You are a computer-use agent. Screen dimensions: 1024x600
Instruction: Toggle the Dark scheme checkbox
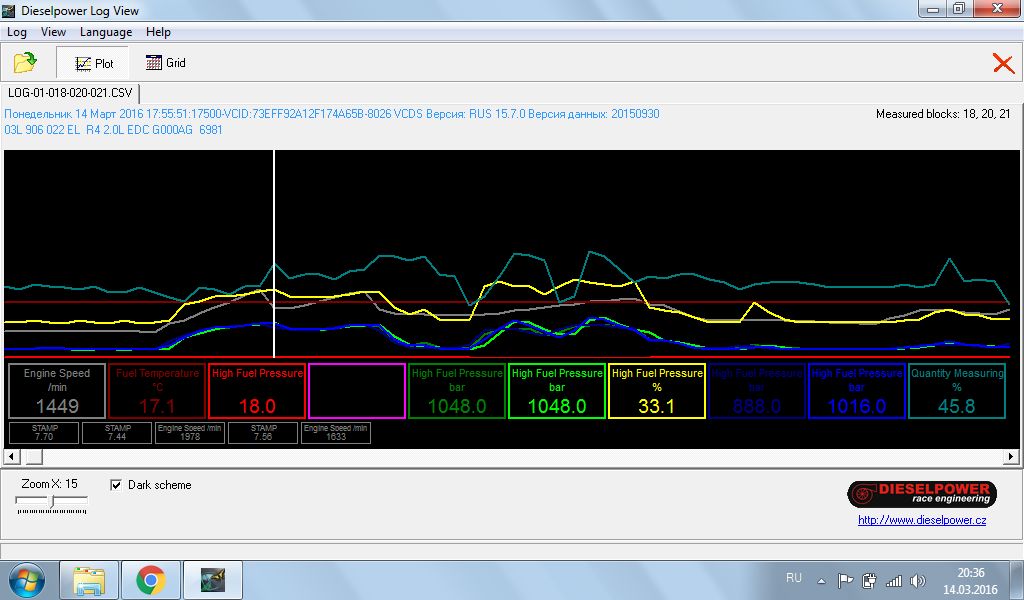tap(116, 485)
